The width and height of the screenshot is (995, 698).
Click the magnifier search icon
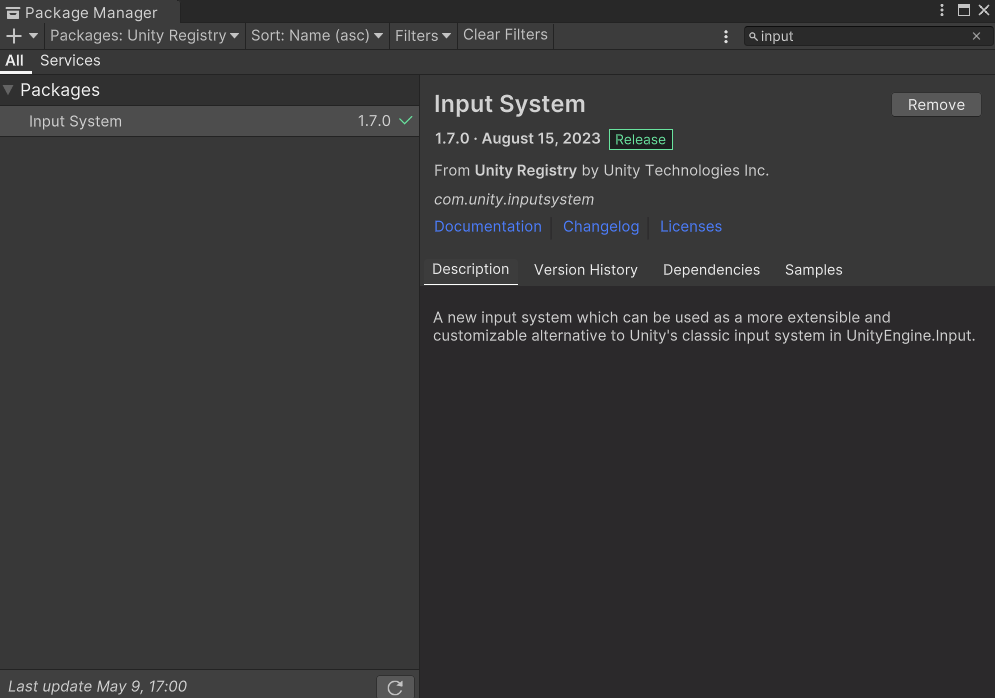click(x=753, y=36)
